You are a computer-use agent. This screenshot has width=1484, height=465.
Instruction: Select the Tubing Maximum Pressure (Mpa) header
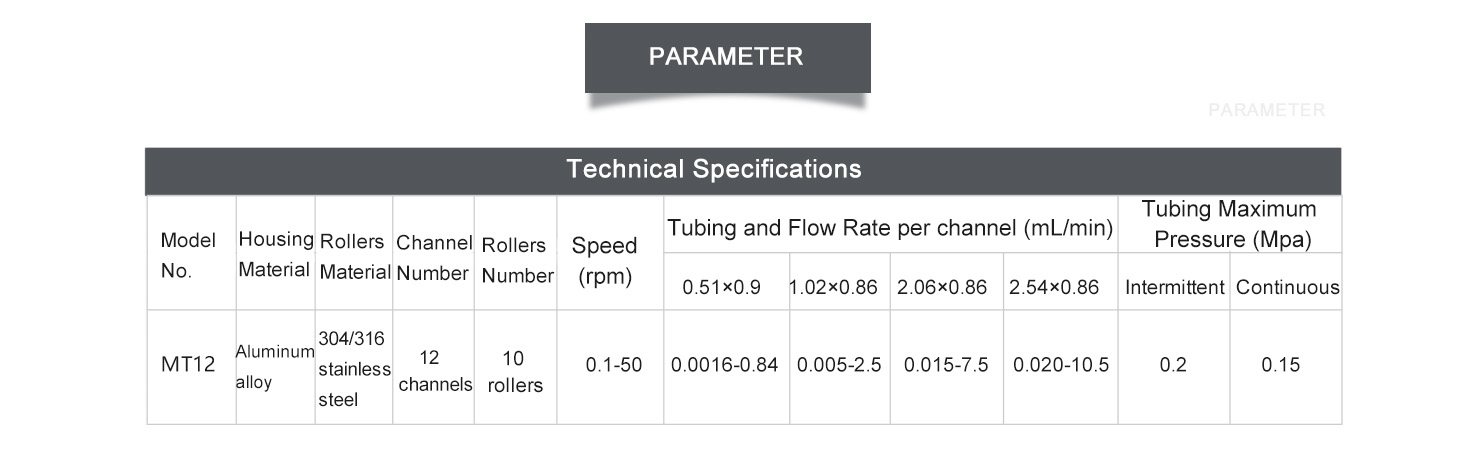click(1229, 226)
